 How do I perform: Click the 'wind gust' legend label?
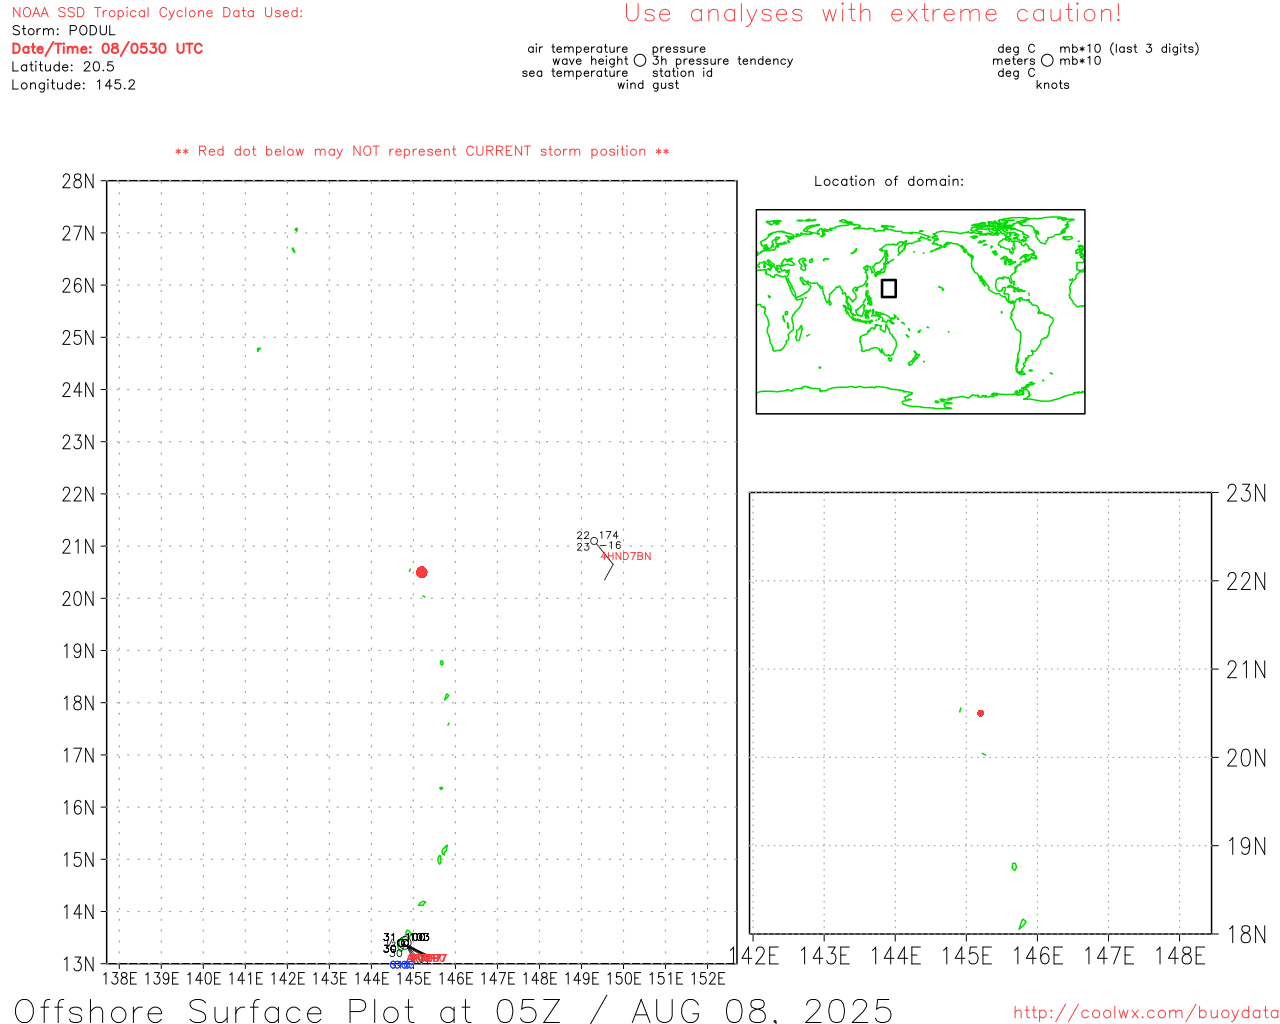(x=648, y=84)
